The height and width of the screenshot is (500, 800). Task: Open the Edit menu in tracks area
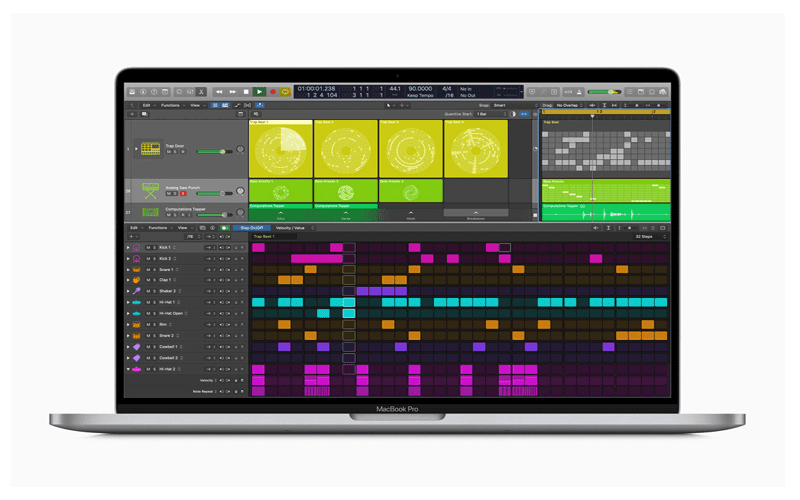[146, 105]
